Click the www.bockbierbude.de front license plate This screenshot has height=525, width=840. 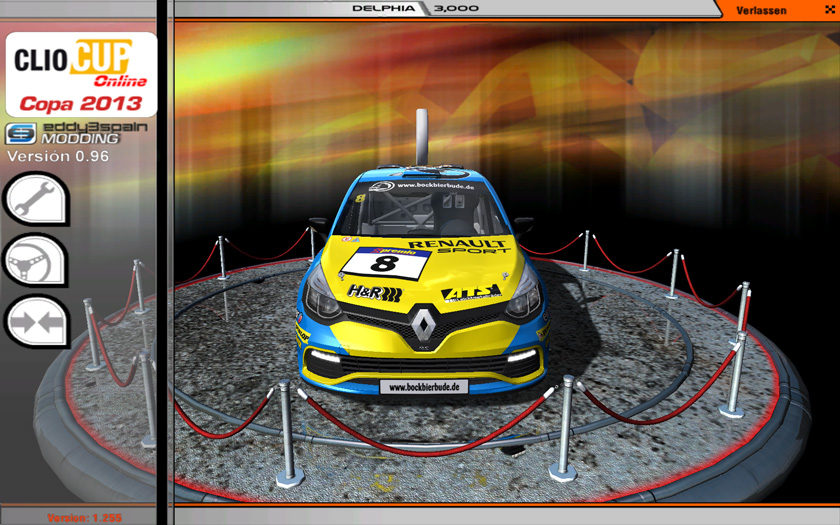423,387
